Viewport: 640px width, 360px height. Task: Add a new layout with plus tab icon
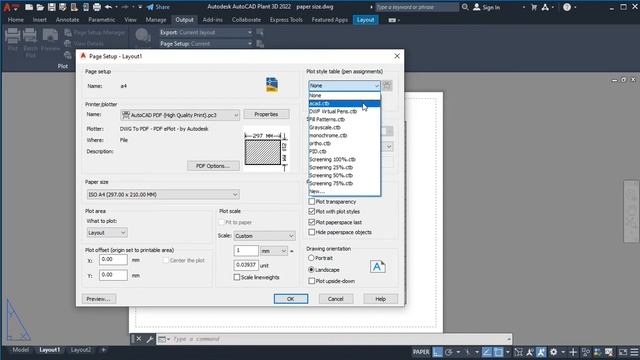click(x=103, y=350)
